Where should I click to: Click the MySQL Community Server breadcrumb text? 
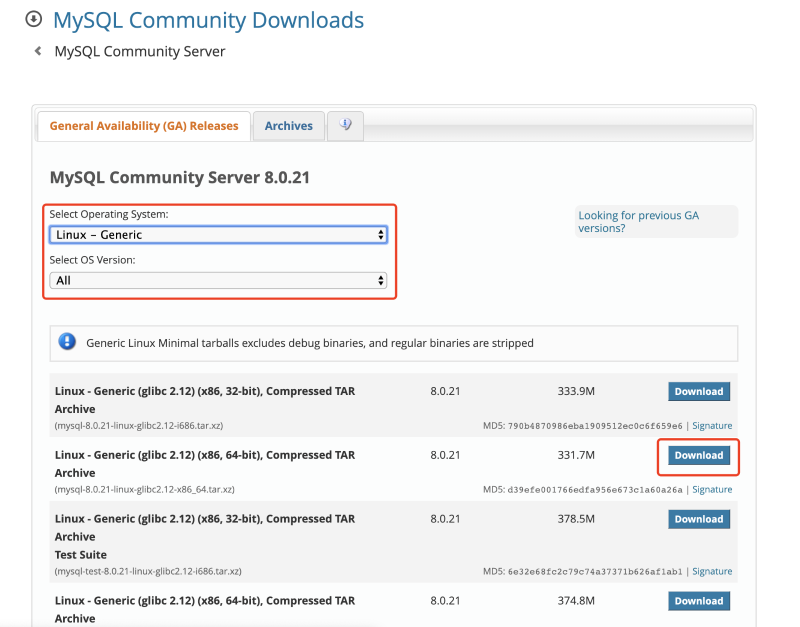pyautogui.click(x=140, y=52)
